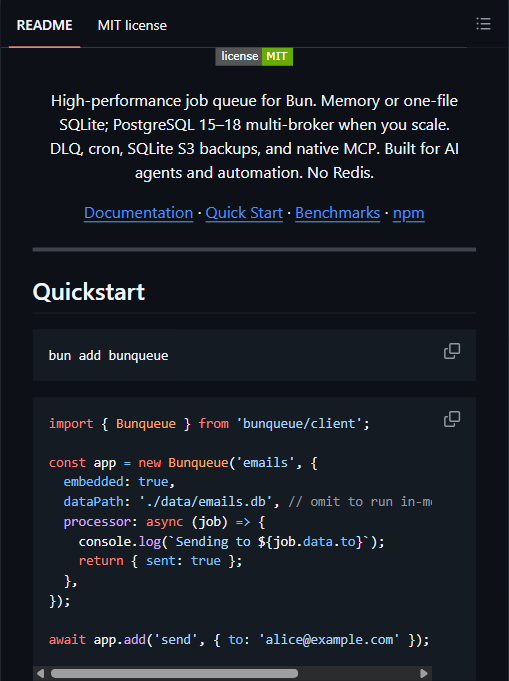Switch to the MIT license tab
The image size is (509, 681).
click(x=132, y=25)
